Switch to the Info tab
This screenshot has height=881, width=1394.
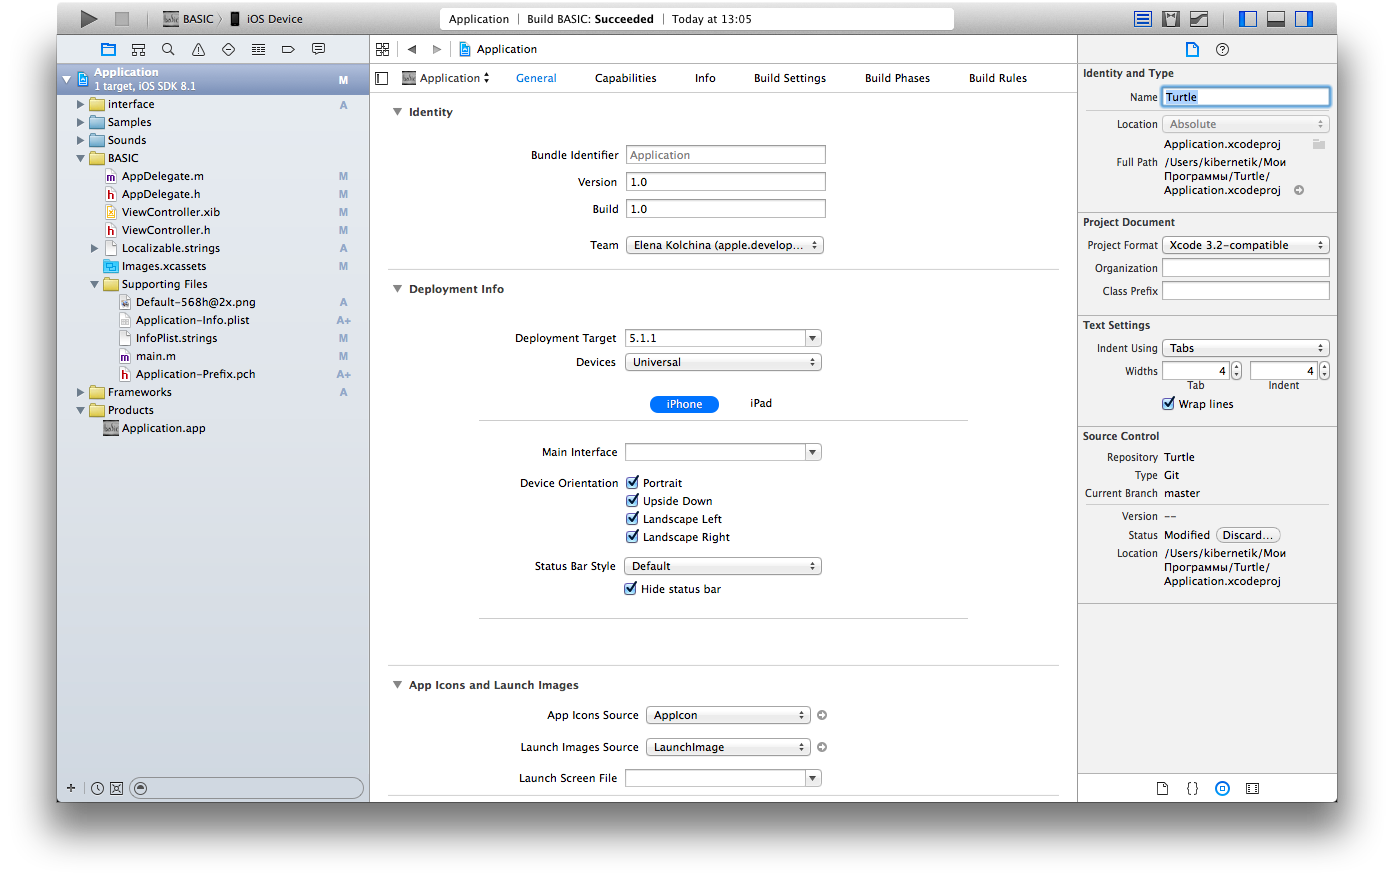tap(705, 78)
